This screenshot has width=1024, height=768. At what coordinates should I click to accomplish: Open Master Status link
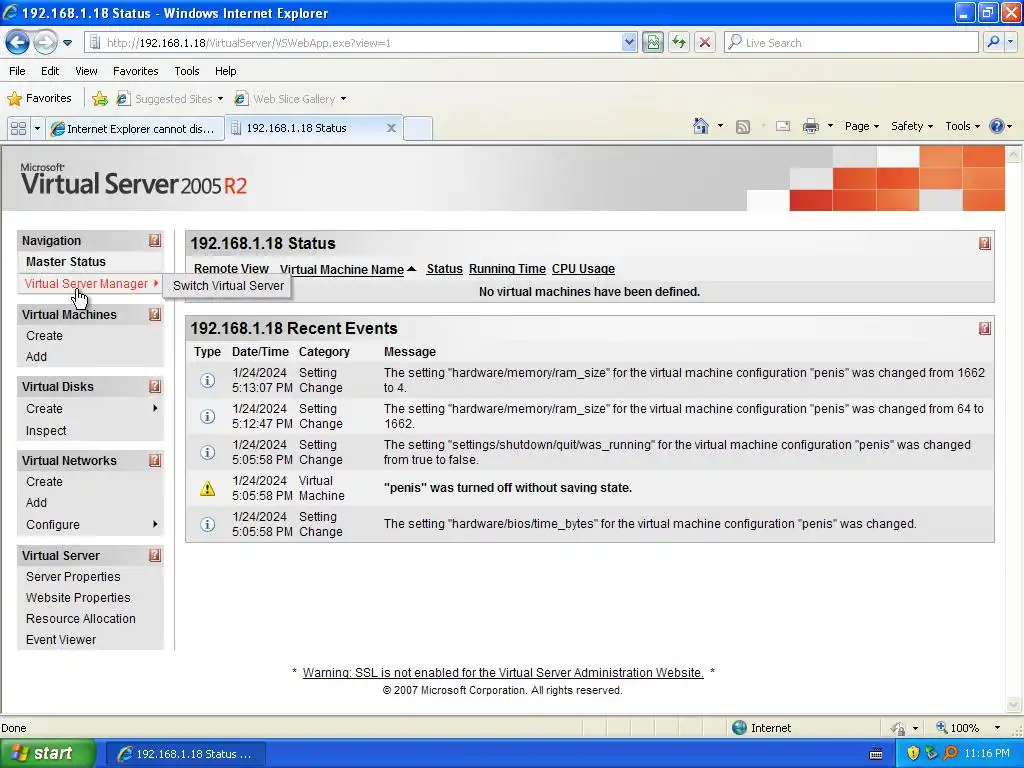[65, 262]
